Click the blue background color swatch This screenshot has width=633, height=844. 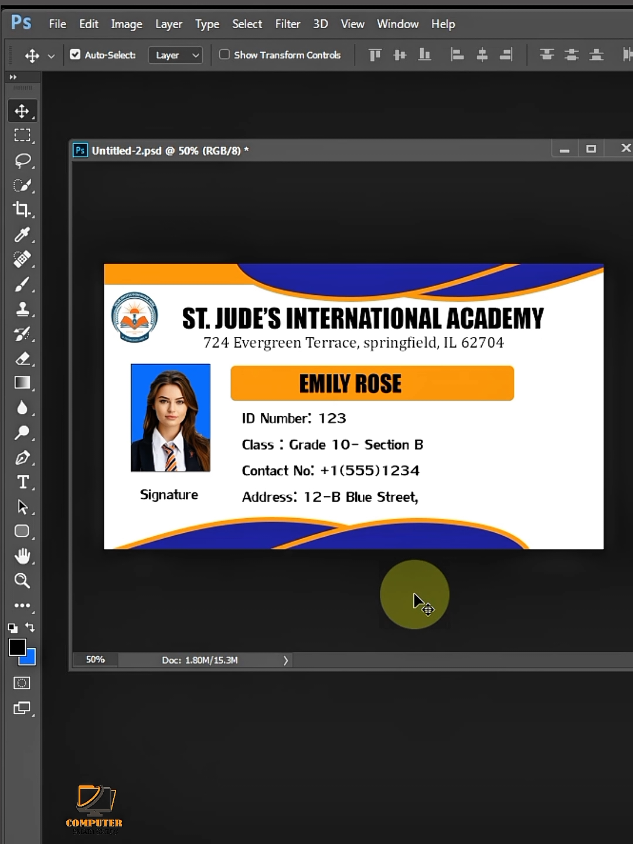tap(31, 659)
